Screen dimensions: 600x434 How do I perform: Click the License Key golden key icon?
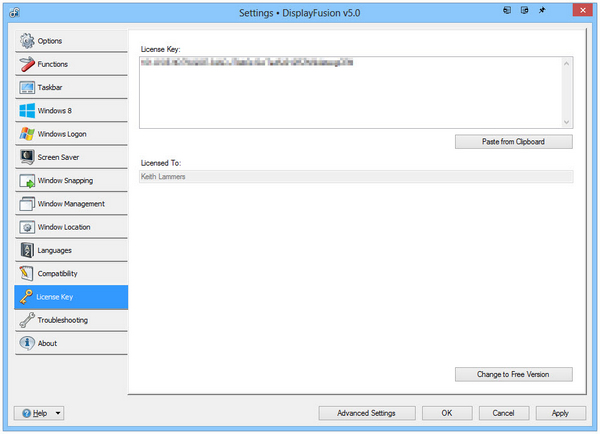pos(26,297)
